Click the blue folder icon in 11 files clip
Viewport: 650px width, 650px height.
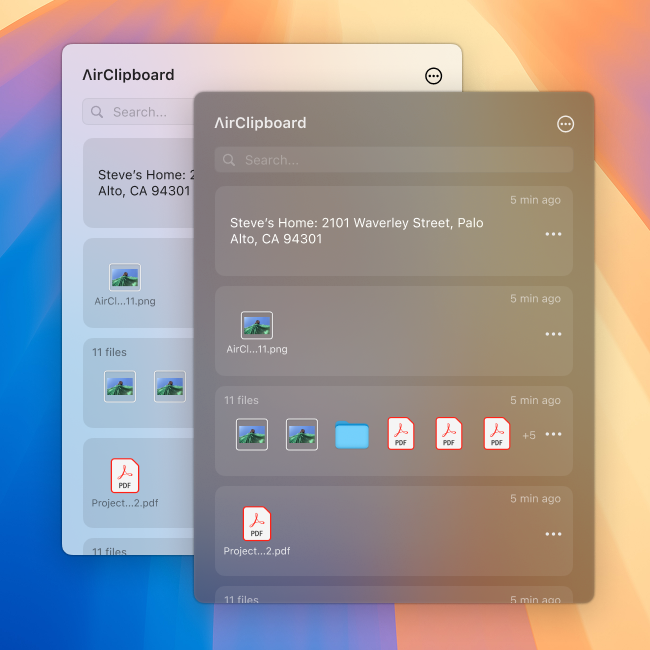352,435
